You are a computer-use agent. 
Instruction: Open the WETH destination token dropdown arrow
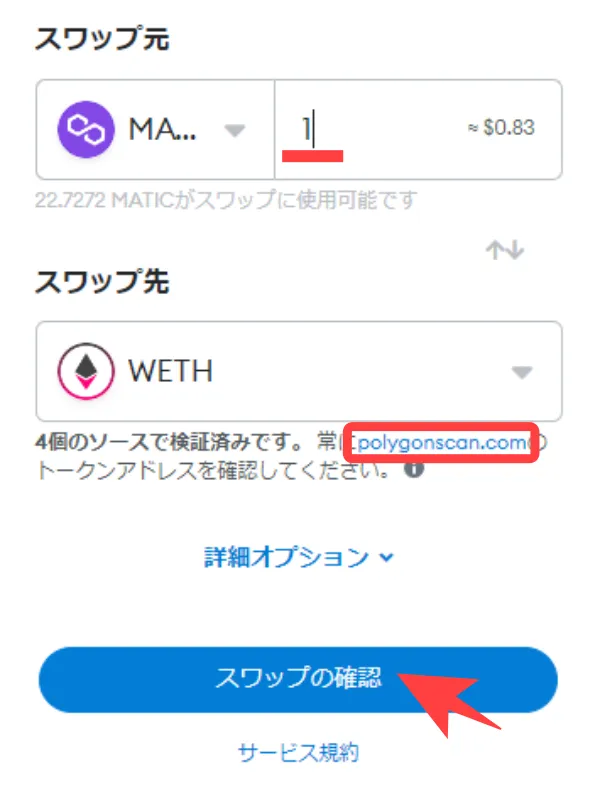click(x=522, y=372)
